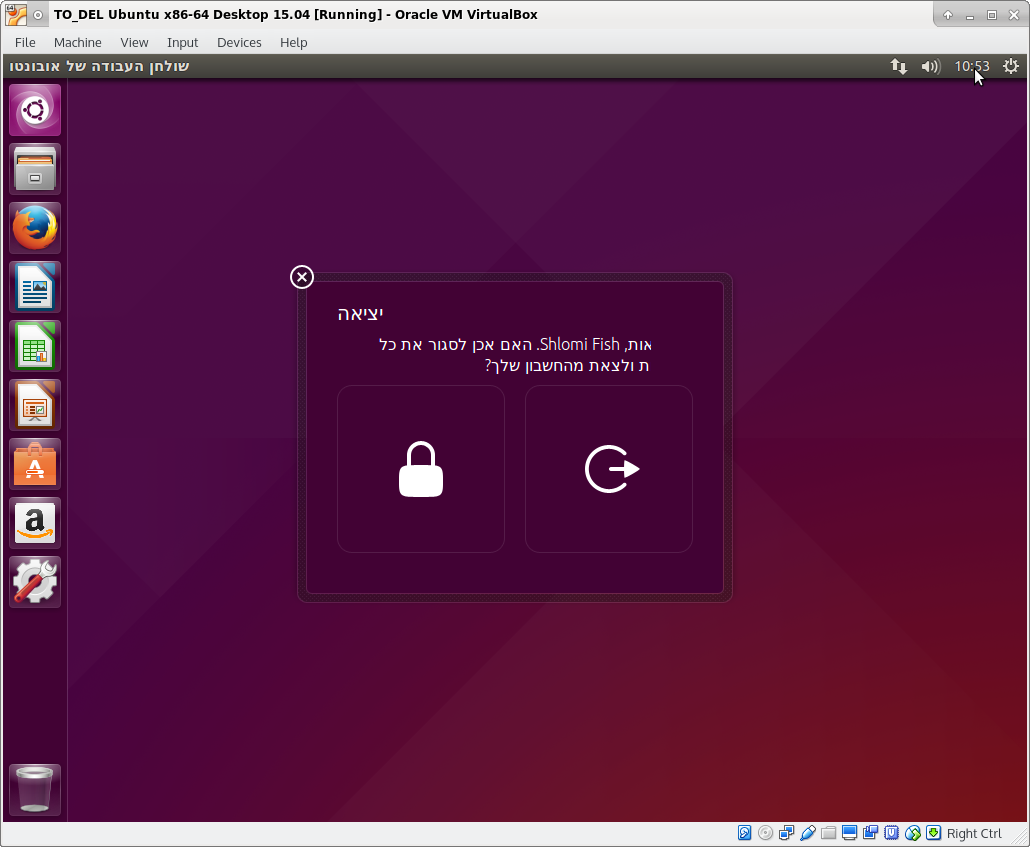1030x847 pixels.
Task: Open the Ubuntu Dash search launcher
Action: coord(35,110)
